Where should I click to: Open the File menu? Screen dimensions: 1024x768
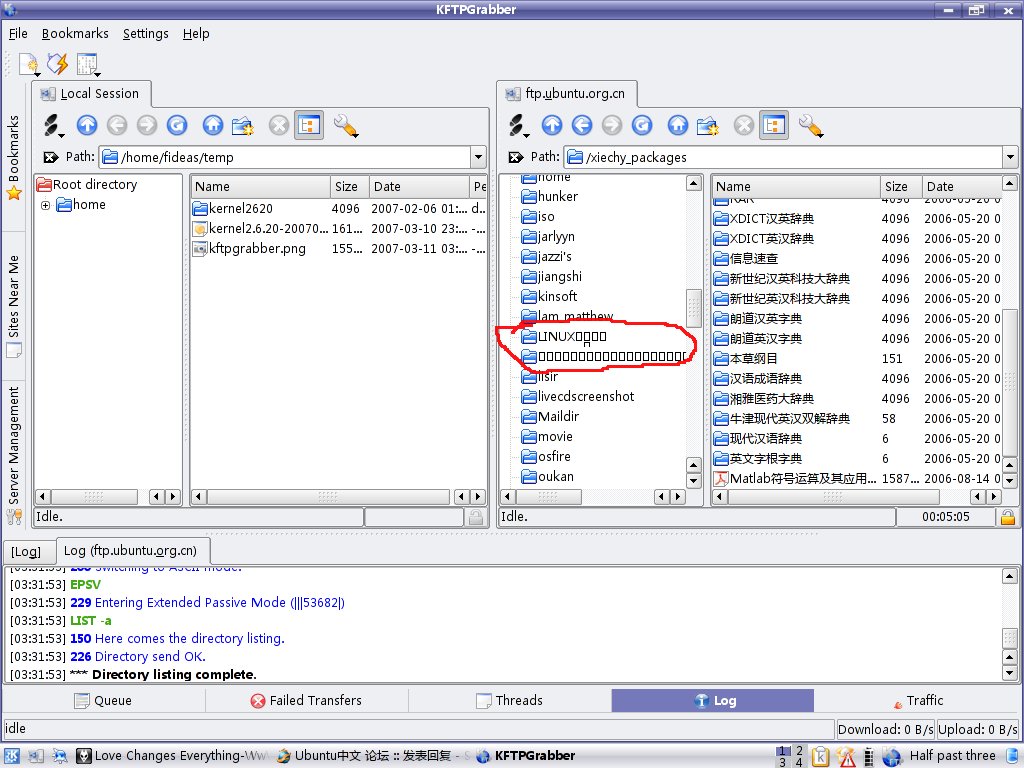click(x=18, y=33)
